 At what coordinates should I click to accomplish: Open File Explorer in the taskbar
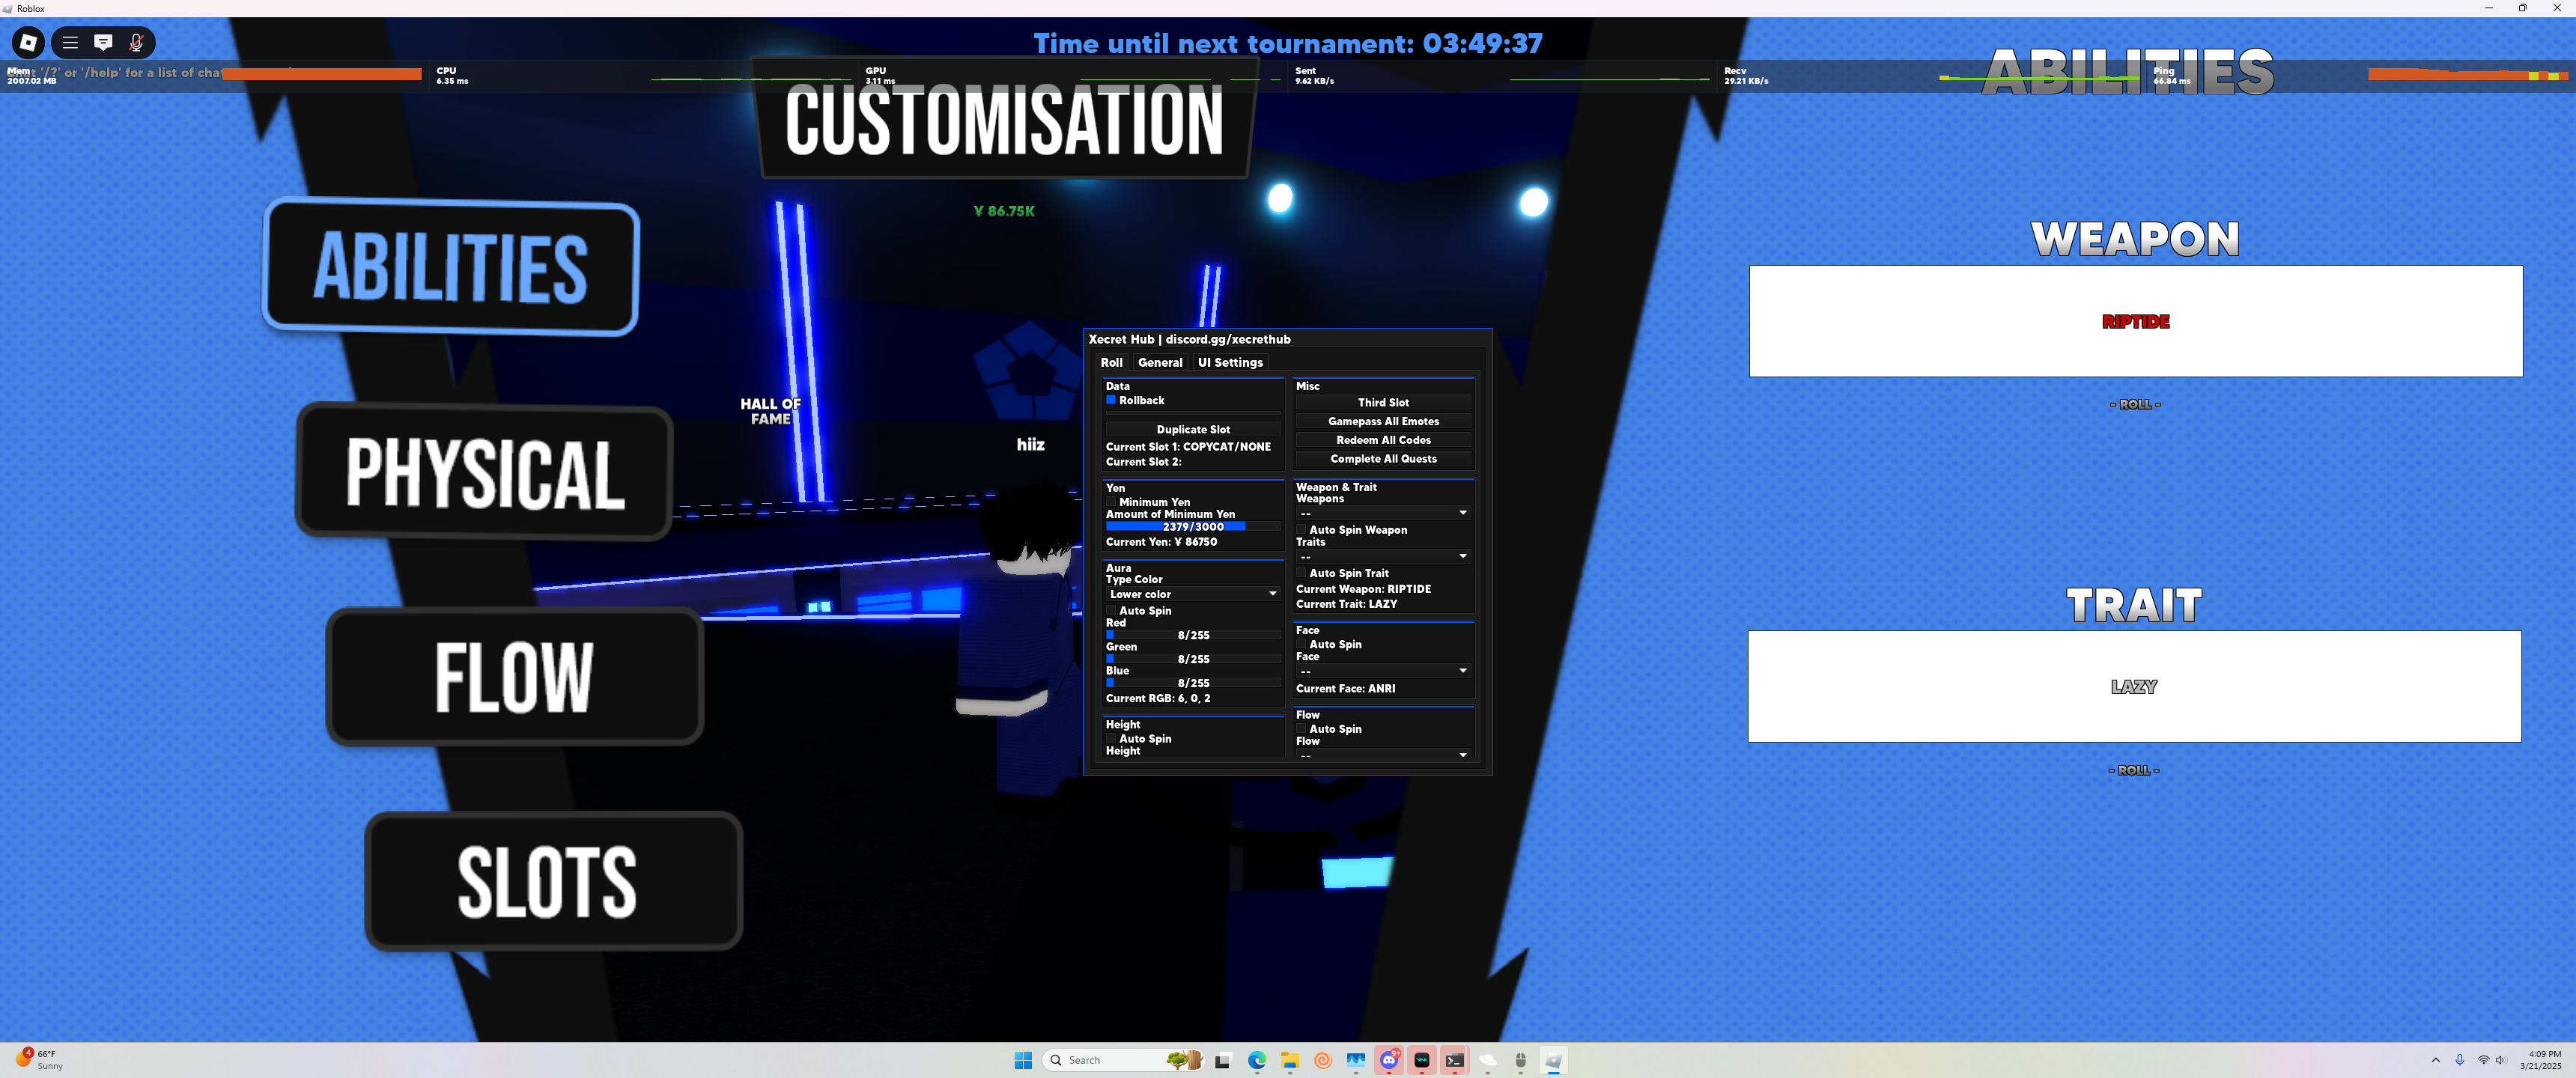click(x=1290, y=1060)
